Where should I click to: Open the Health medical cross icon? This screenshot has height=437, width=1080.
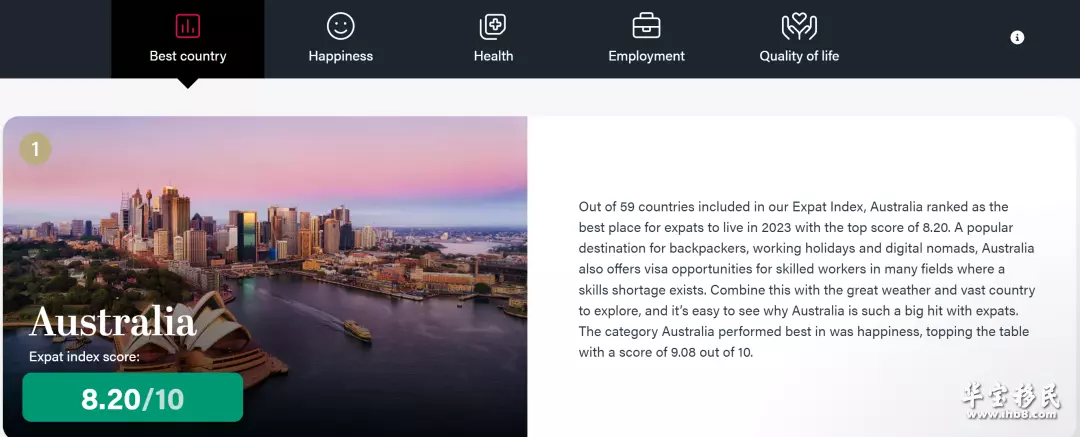(493, 26)
